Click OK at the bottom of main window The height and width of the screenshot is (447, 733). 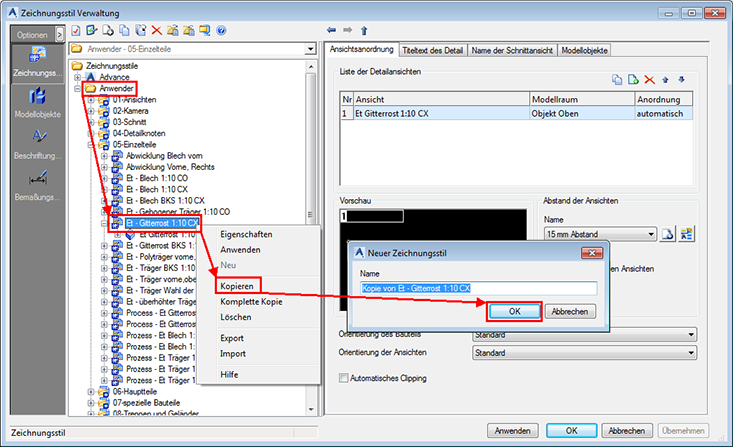pyautogui.click(x=571, y=431)
